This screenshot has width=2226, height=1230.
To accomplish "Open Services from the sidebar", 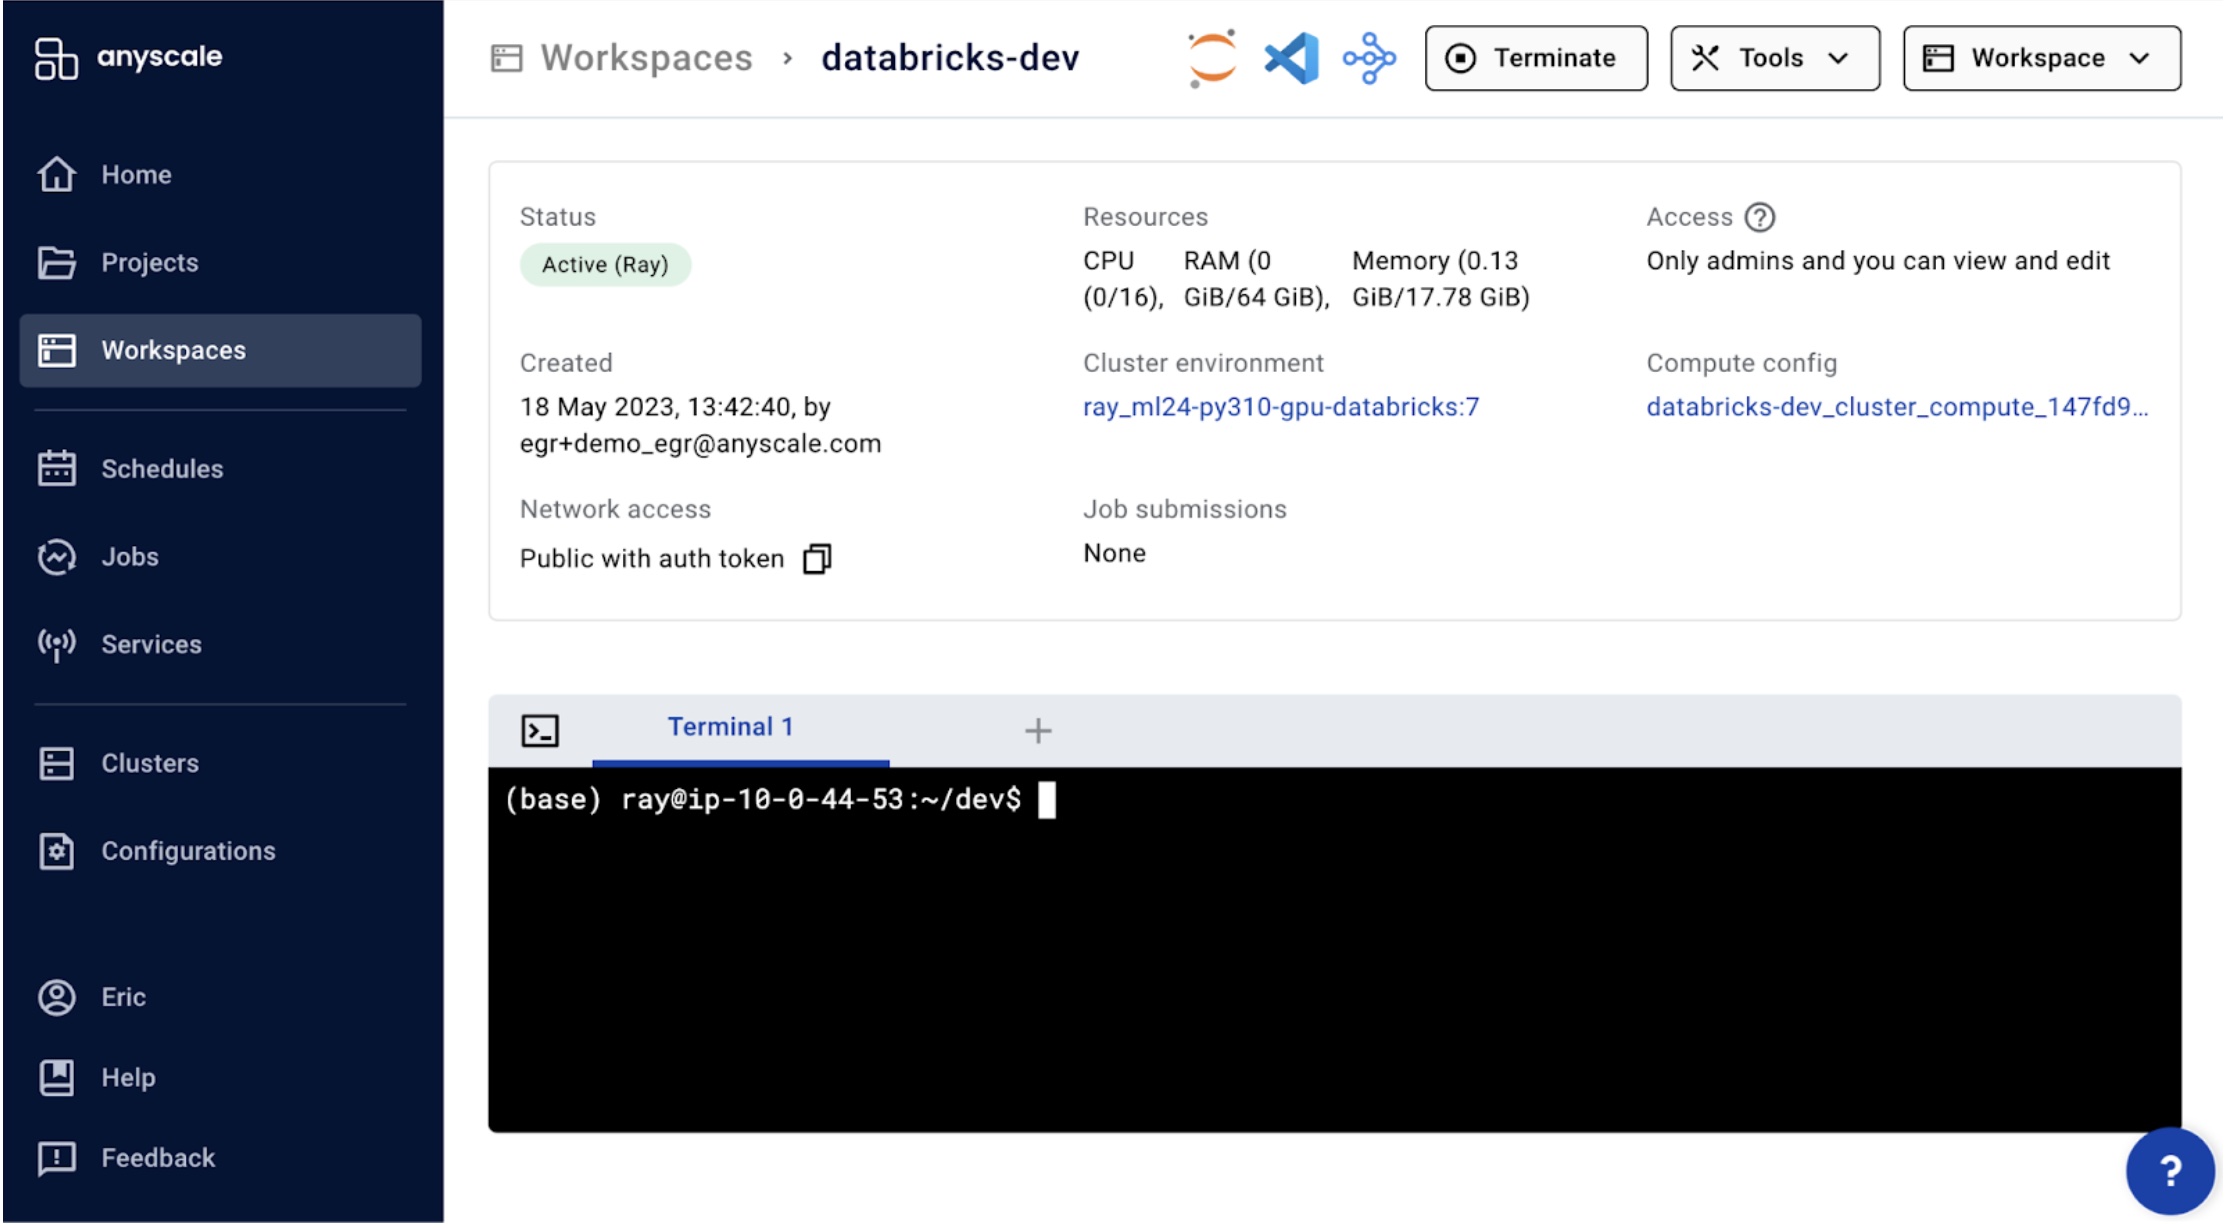I will coord(151,645).
